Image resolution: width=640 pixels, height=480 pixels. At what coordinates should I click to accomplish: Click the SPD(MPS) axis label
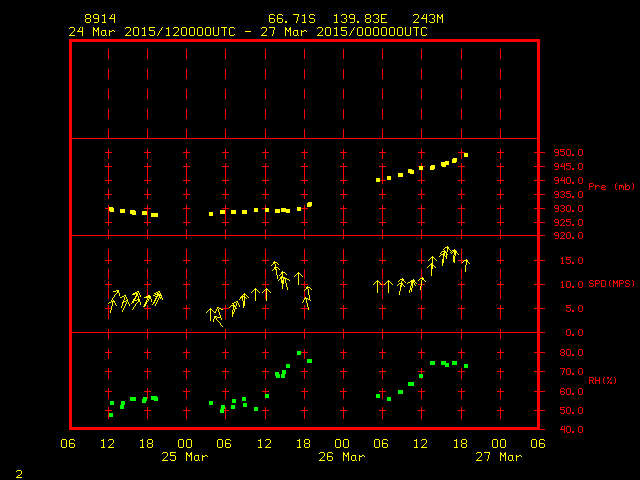pyautogui.click(x=611, y=284)
